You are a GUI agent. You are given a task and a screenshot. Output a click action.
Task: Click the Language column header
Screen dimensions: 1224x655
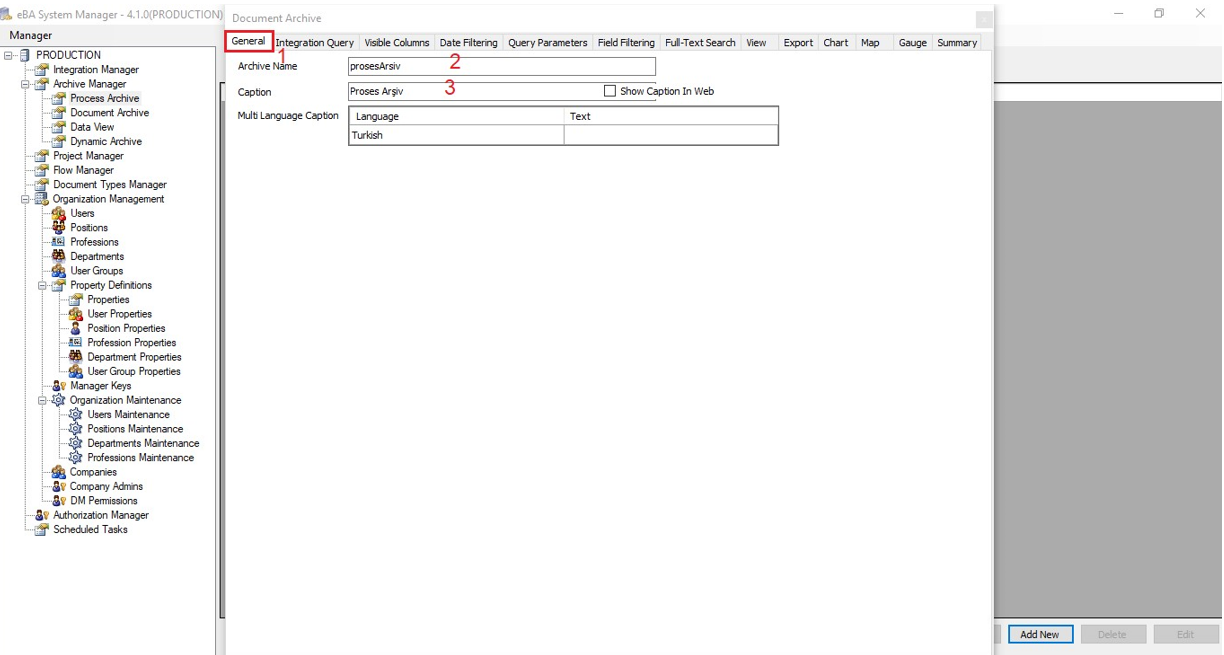pyautogui.click(x=456, y=116)
